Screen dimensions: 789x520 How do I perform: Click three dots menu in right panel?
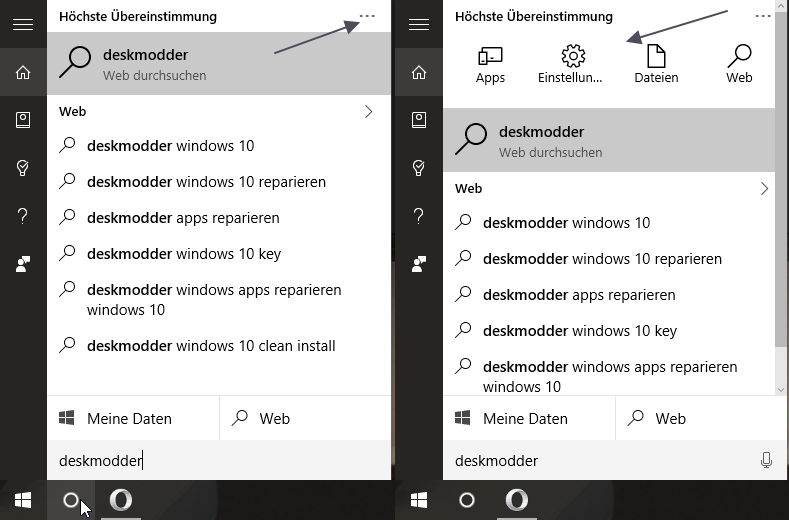pyautogui.click(x=763, y=16)
